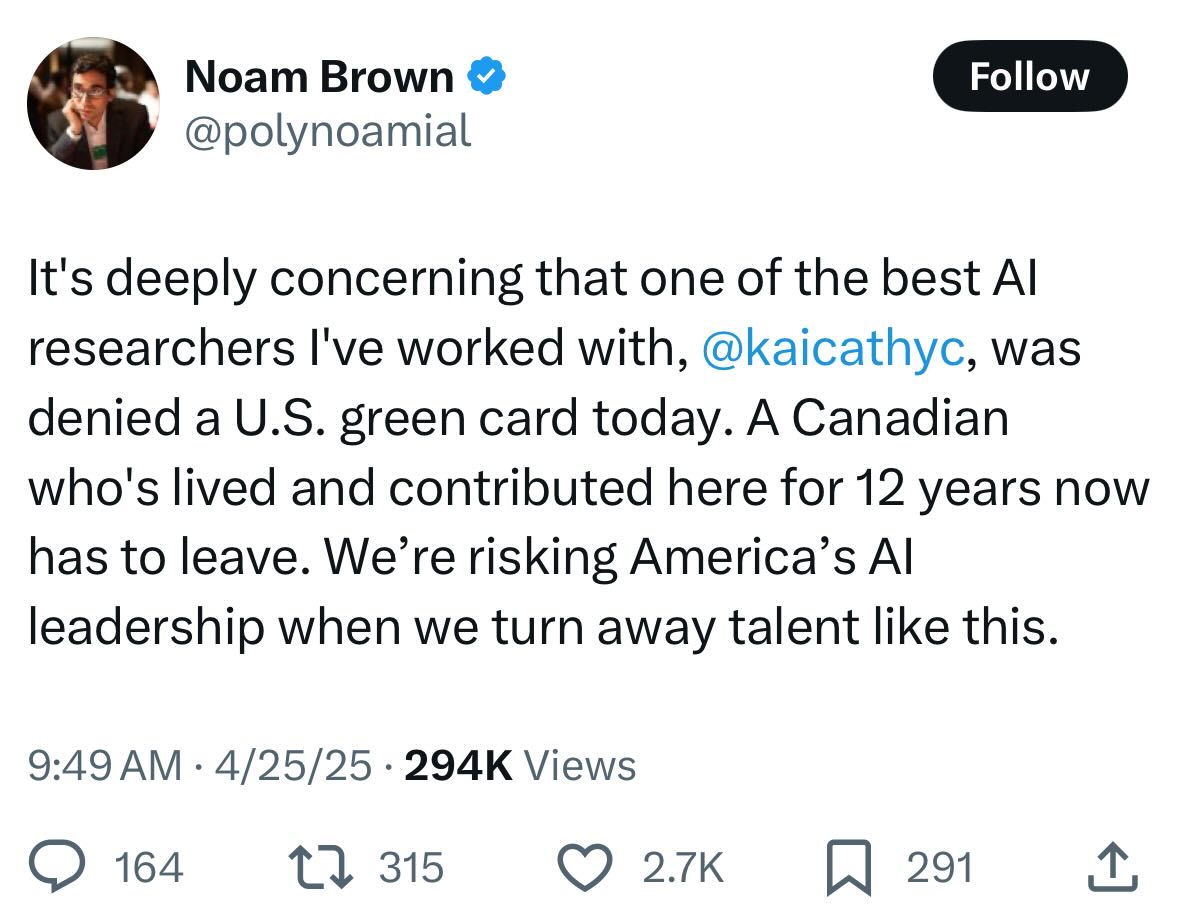The image size is (1179, 914).
Task: Click the blue verified badge
Action: [486, 76]
